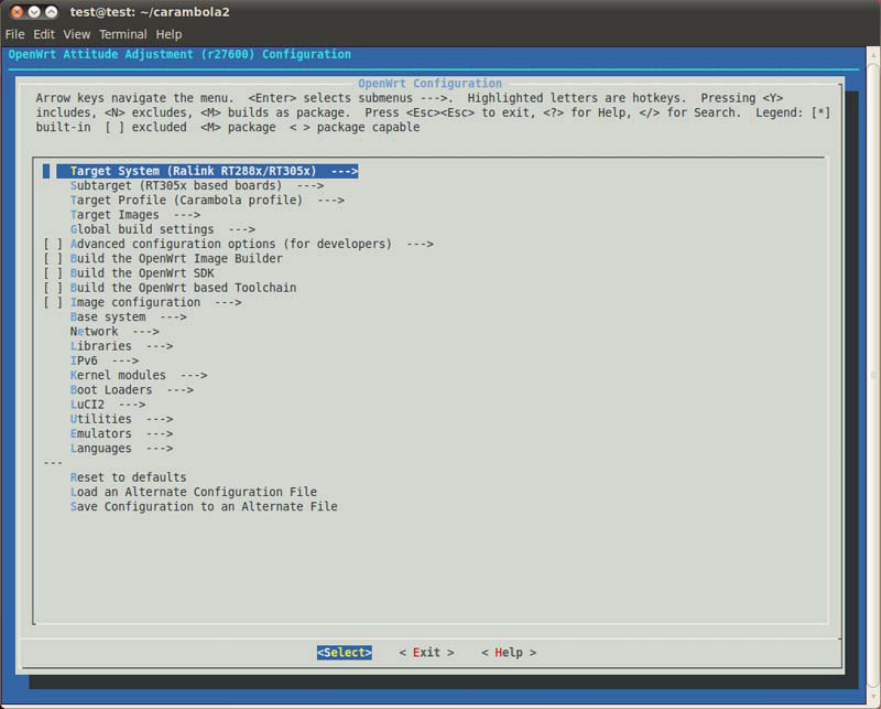This screenshot has height=709, width=881.
Task: Minimize the terminal window
Action: click(x=34, y=12)
